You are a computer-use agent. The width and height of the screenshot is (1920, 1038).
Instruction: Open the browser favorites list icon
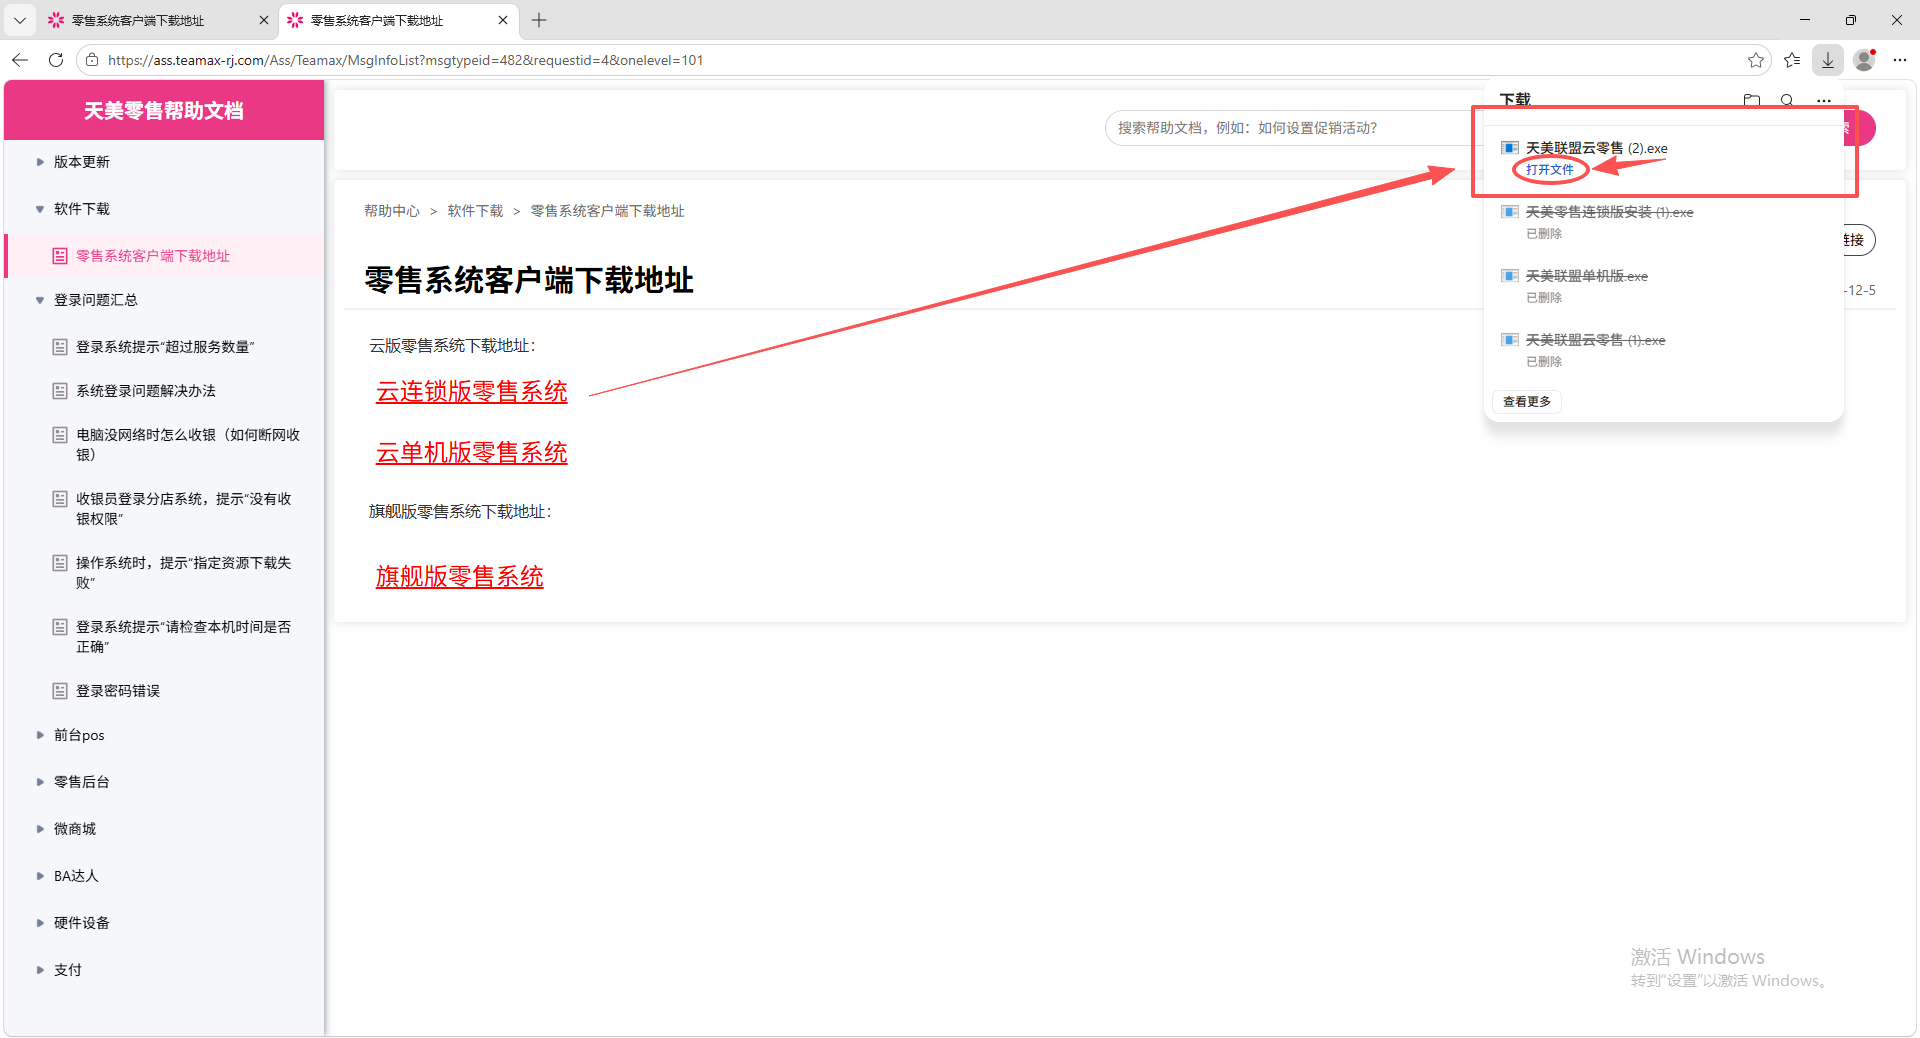coord(1792,60)
